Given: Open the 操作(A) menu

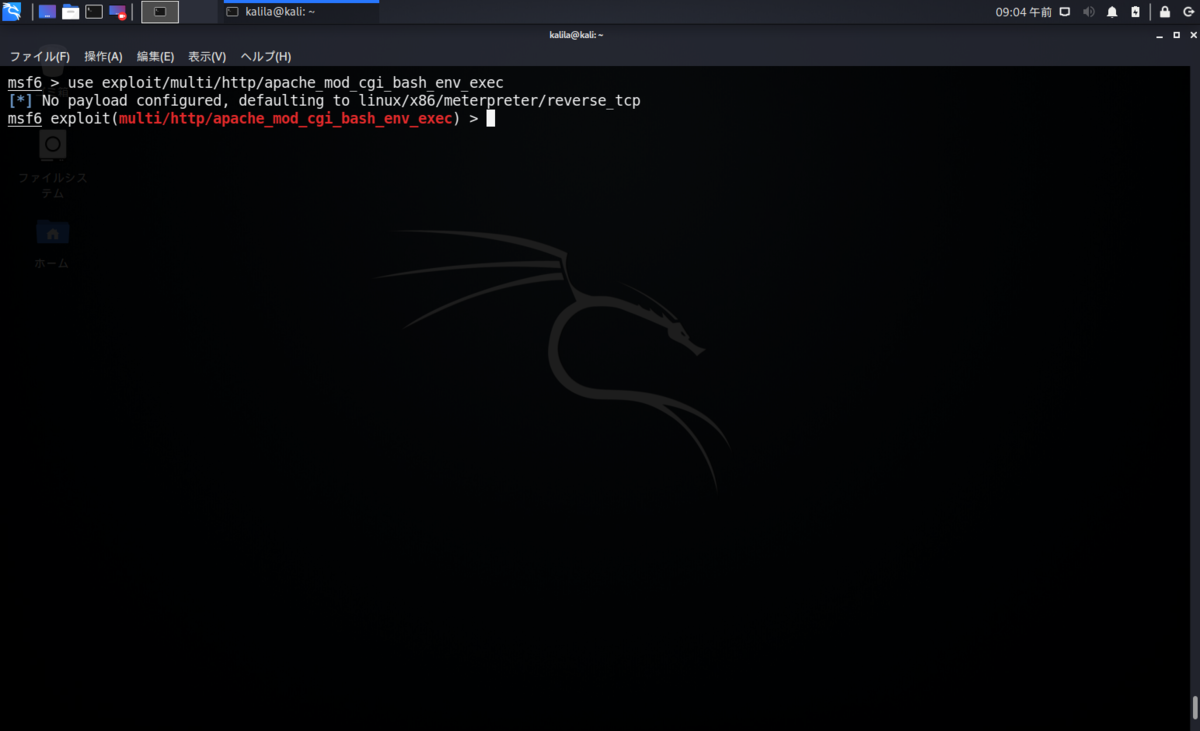Looking at the screenshot, I should coord(103,57).
